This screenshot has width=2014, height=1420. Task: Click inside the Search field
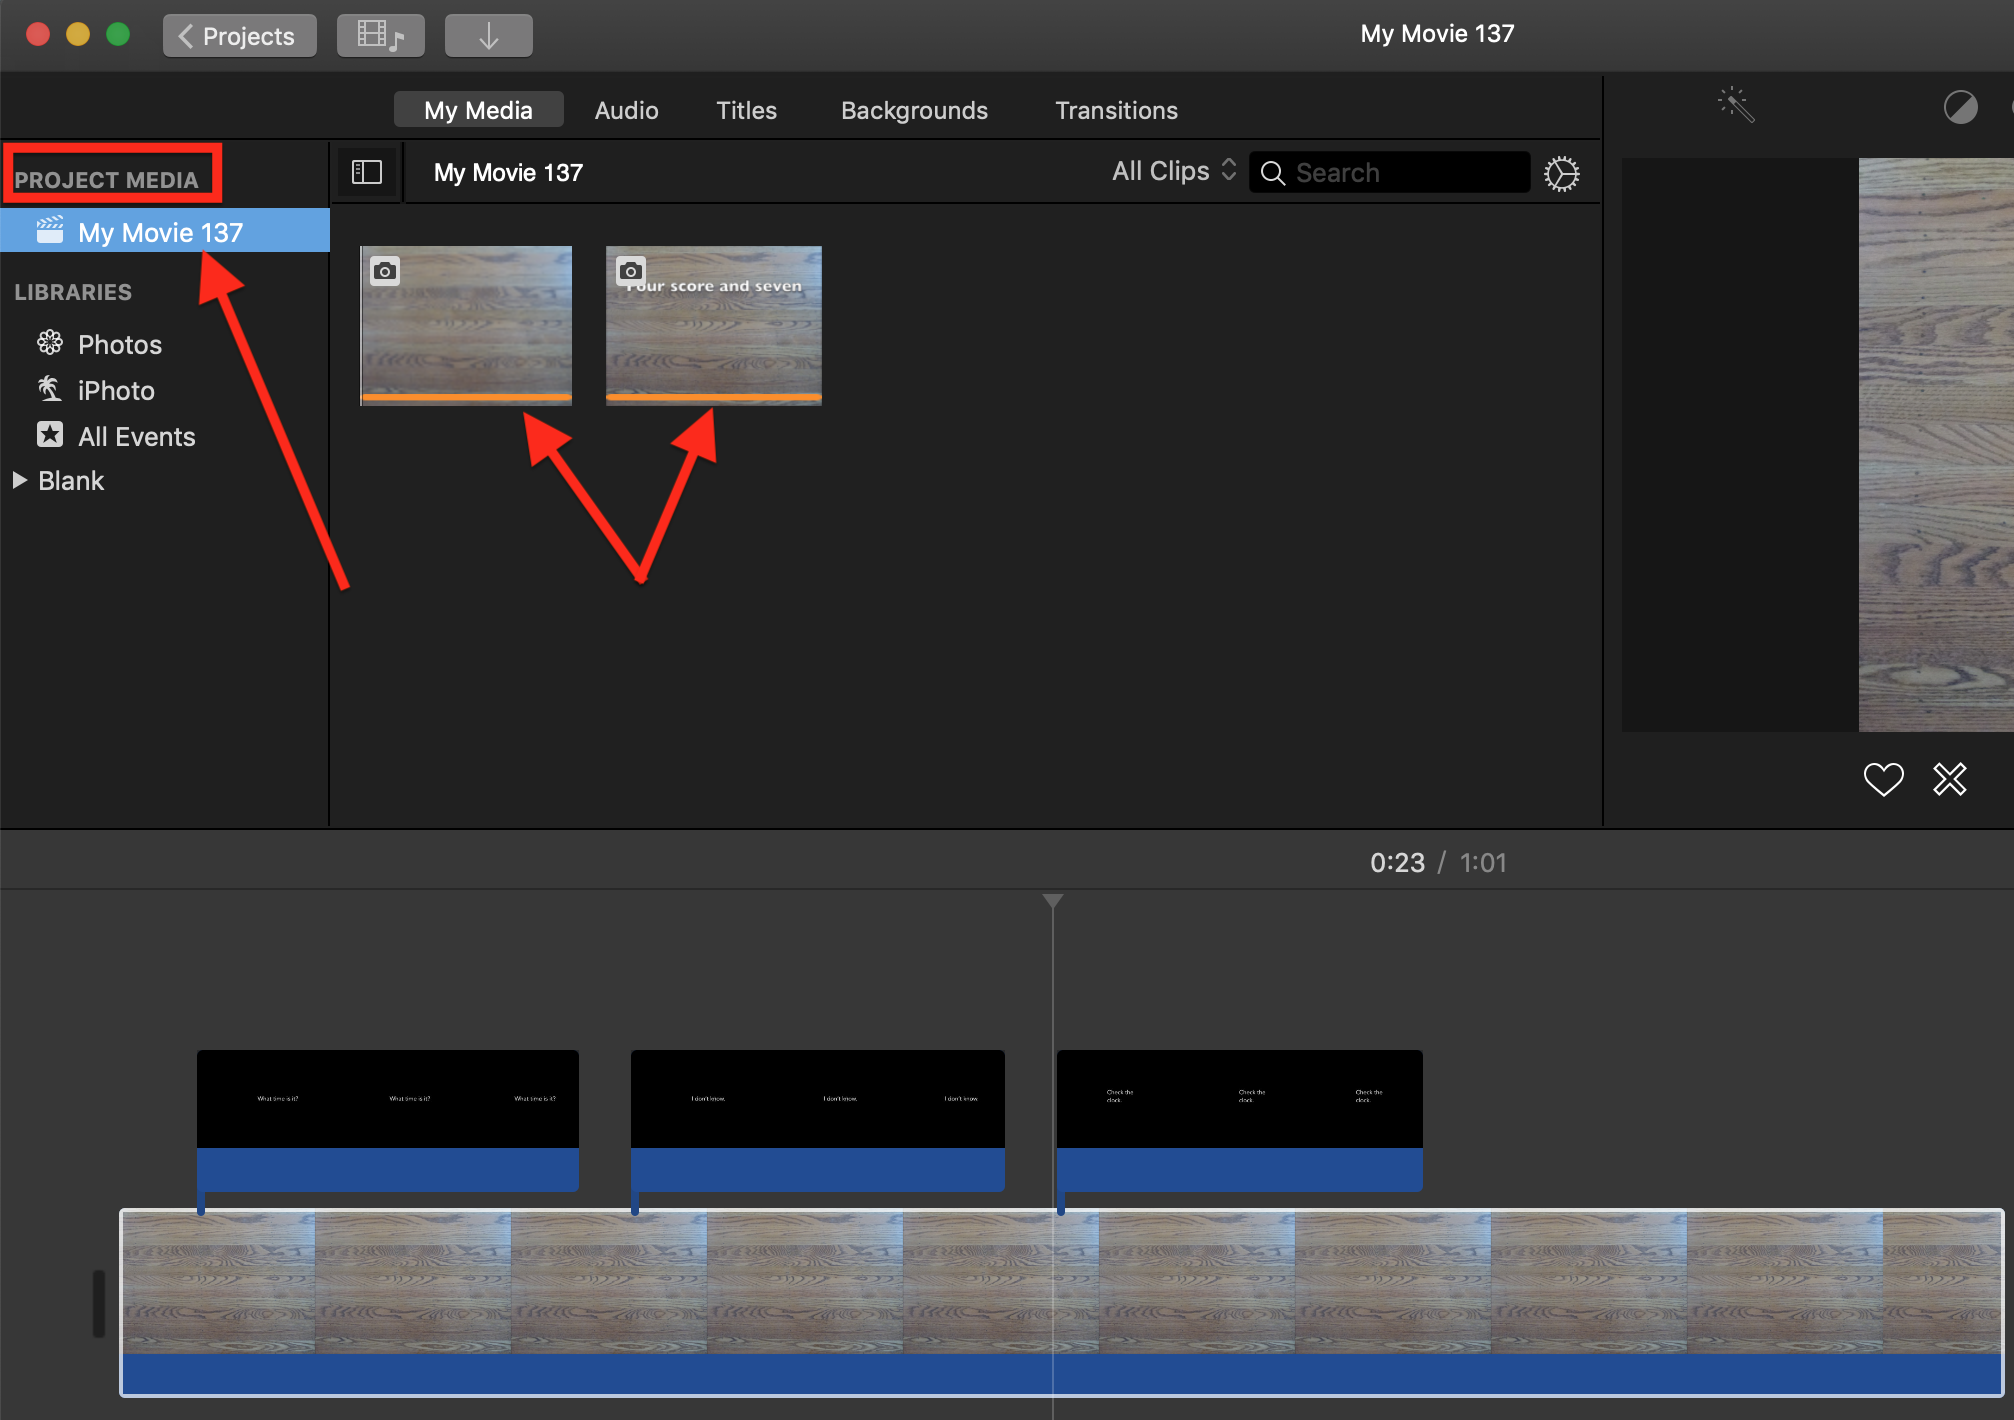1405,172
